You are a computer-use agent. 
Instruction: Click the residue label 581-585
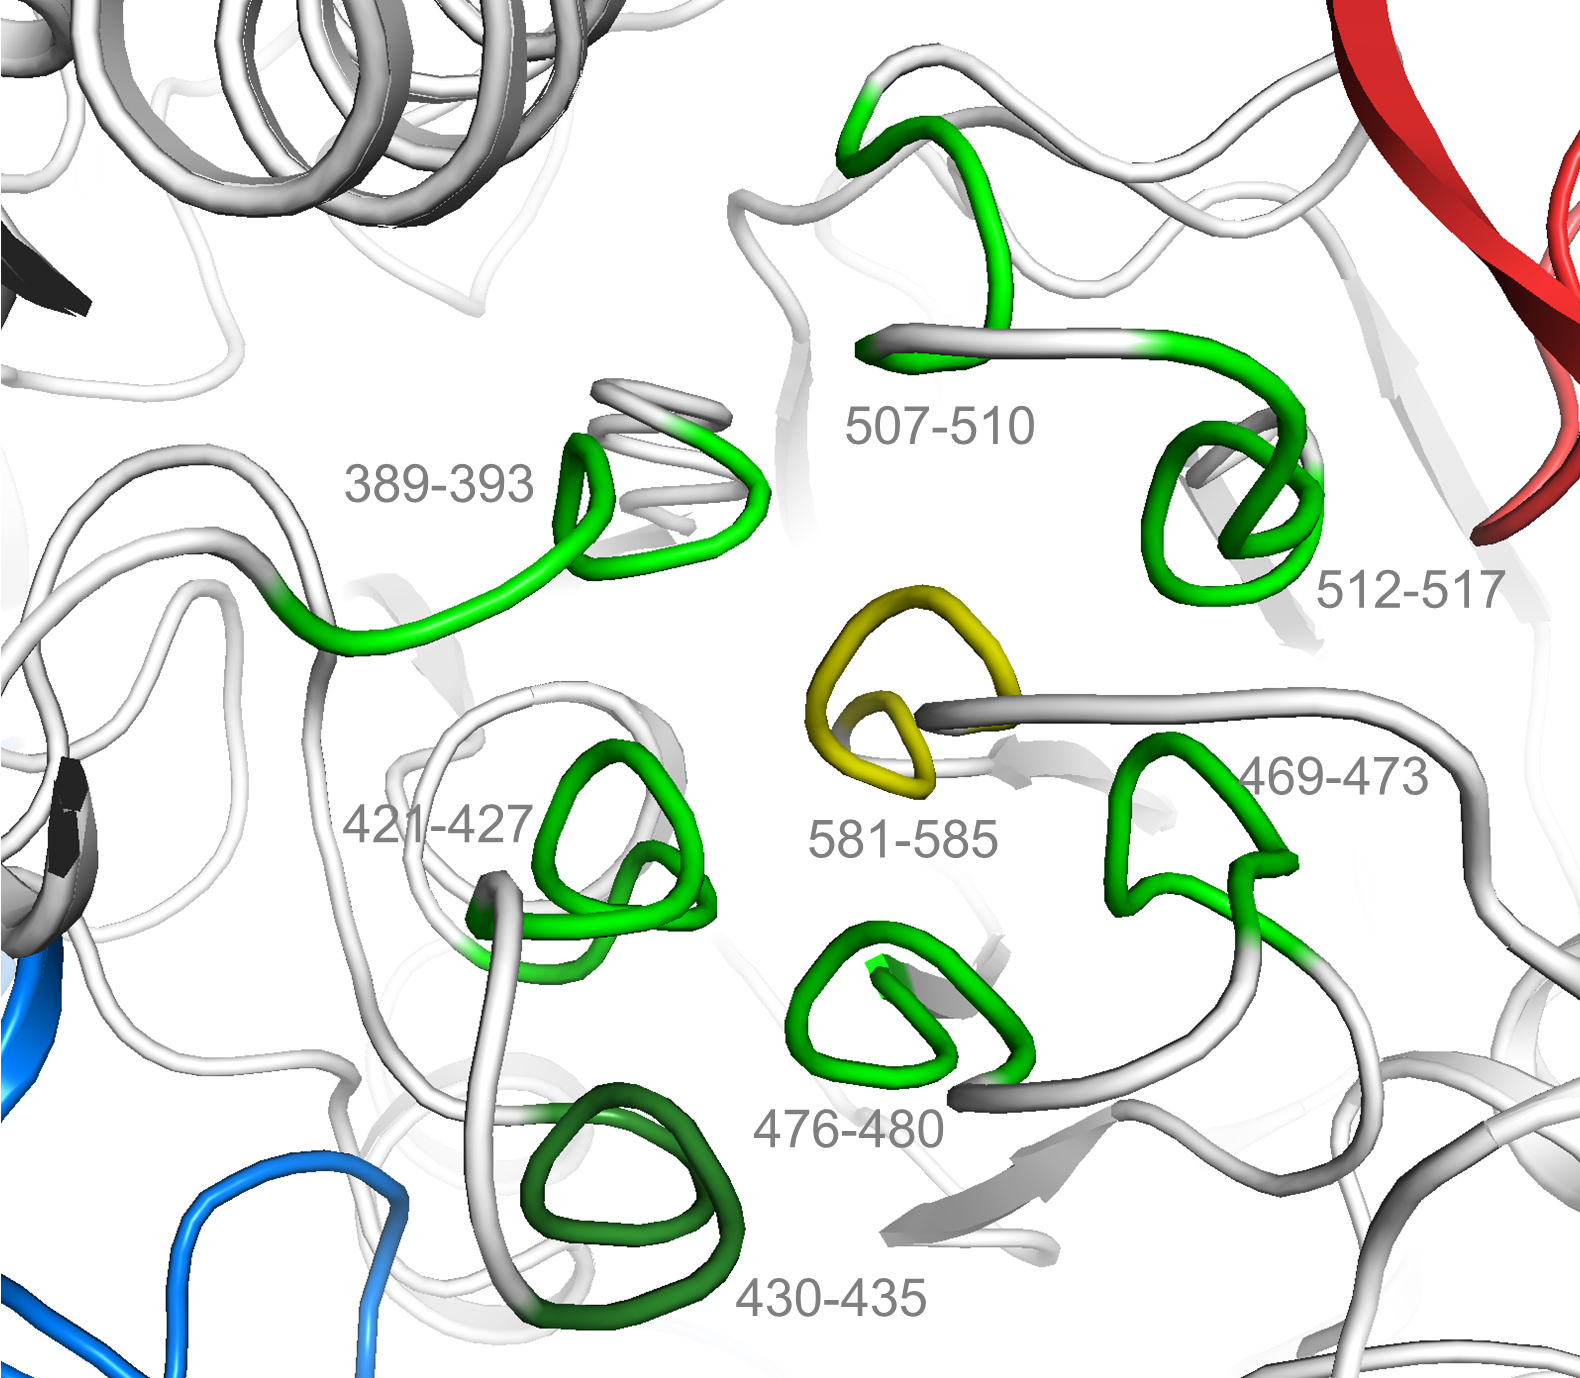pyautogui.click(x=902, y=839)
